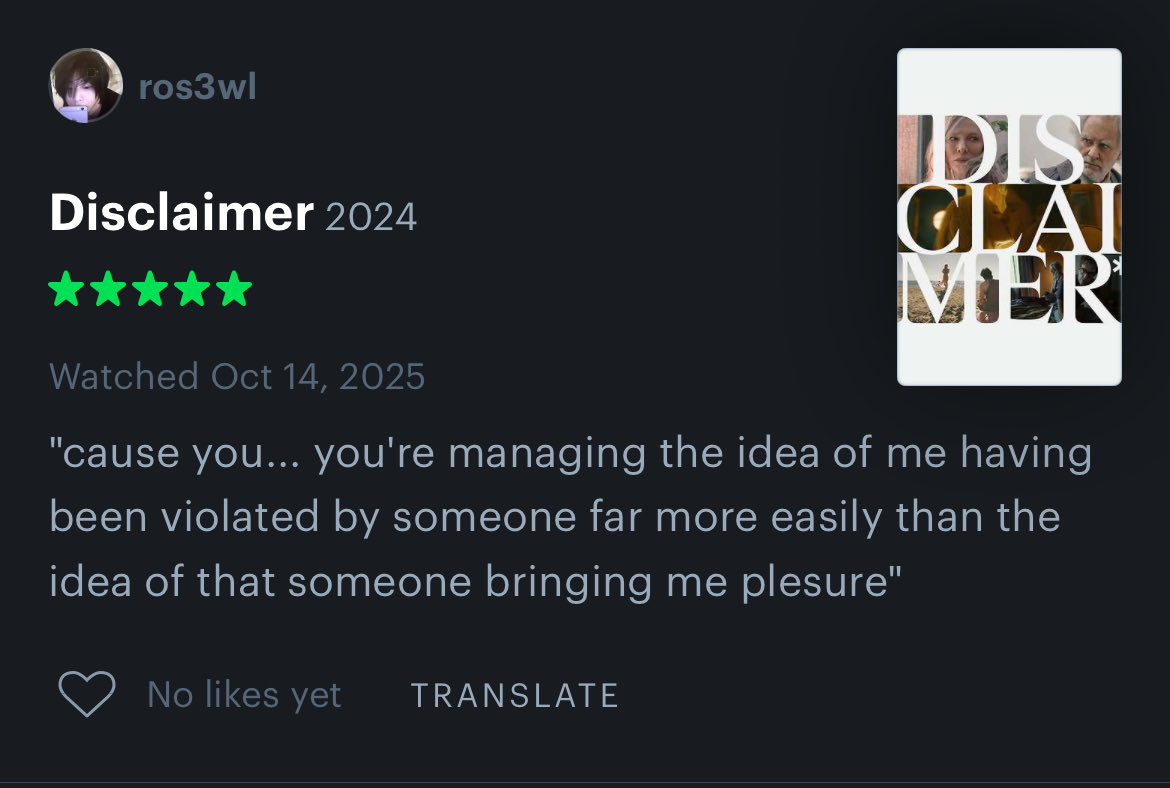
Task: Select the TRANSLATE button
Action: [515, 695]
